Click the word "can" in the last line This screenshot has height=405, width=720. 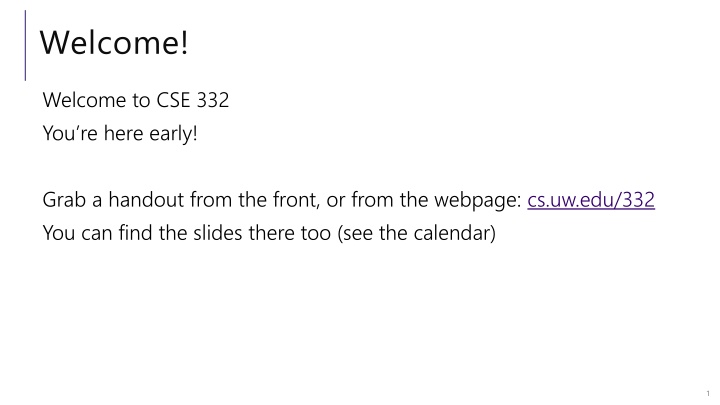coord(96,234)
